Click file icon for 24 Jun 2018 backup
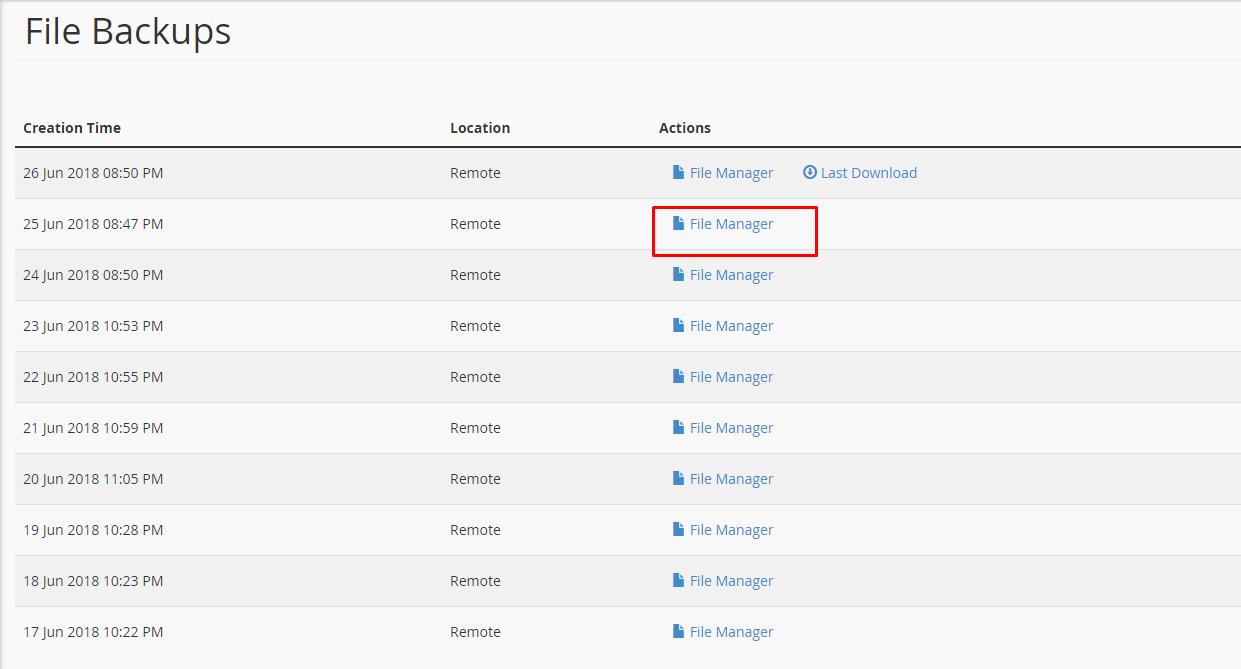Viewport: 1241px width, 669px height. coord(678,275)
